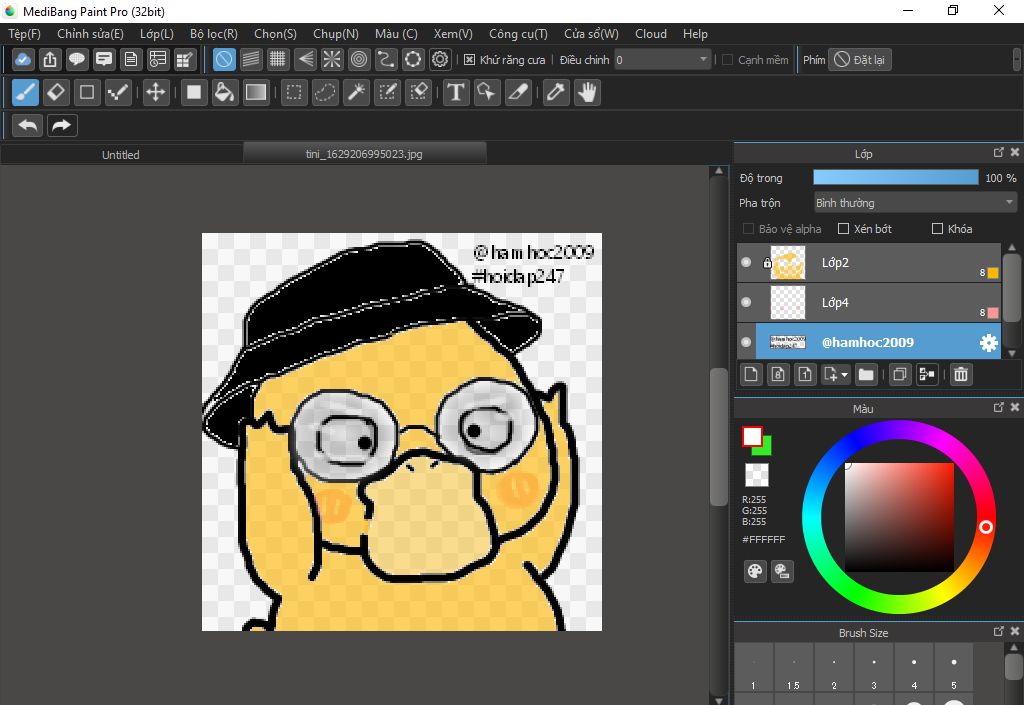Select the Brush tool
The height and width of the screenshot is (705, 1024).
click(x=26, y=93)
